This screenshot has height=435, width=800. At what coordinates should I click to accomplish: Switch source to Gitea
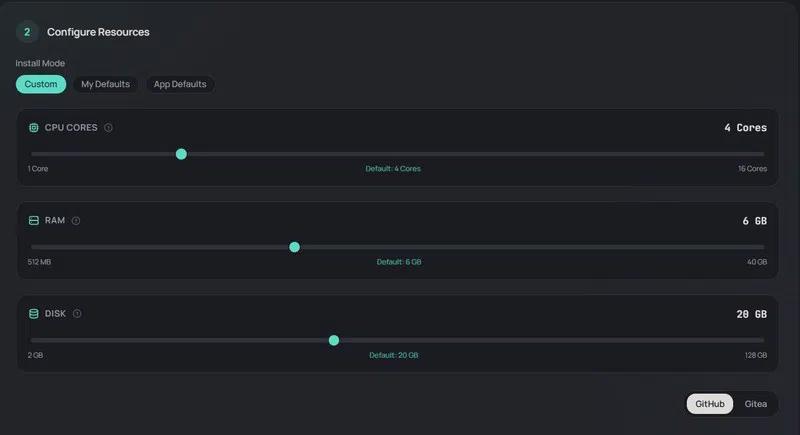point(756,404)
